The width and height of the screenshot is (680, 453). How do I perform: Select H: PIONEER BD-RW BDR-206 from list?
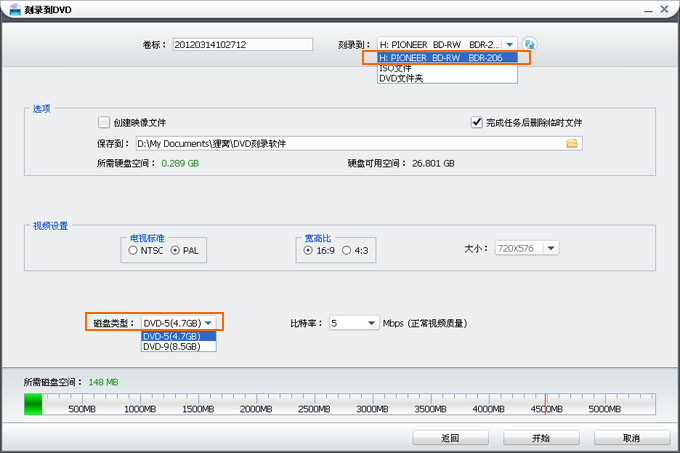click(446, 58)
